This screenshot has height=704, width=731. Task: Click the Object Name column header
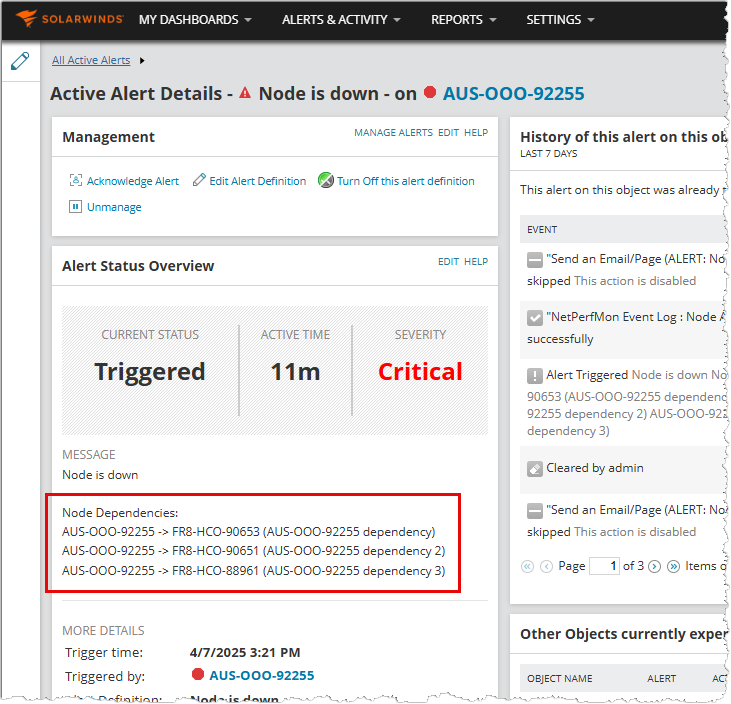point(559,678)
